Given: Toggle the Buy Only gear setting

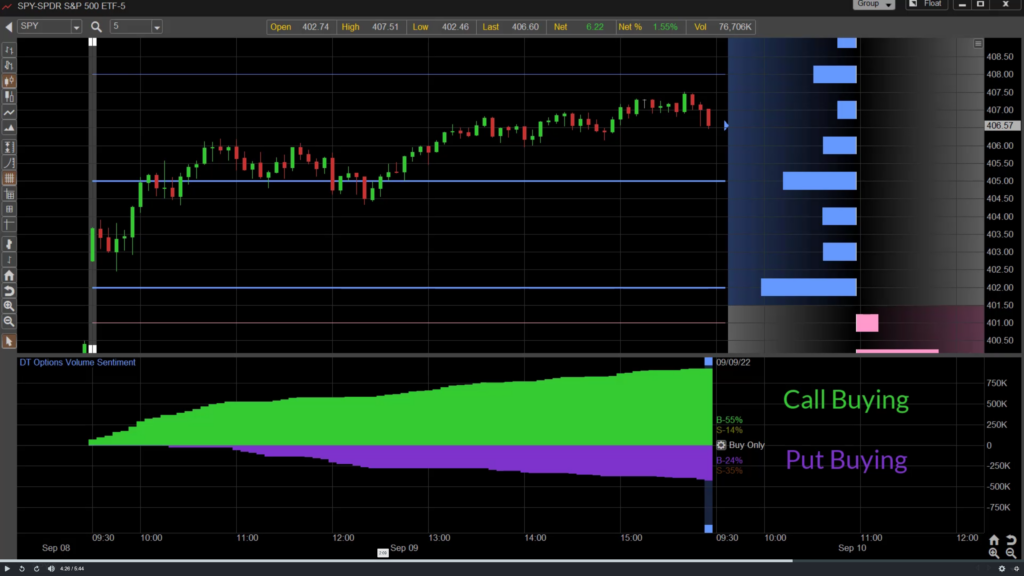Looking at the screenshot, I should pos(720,444).
